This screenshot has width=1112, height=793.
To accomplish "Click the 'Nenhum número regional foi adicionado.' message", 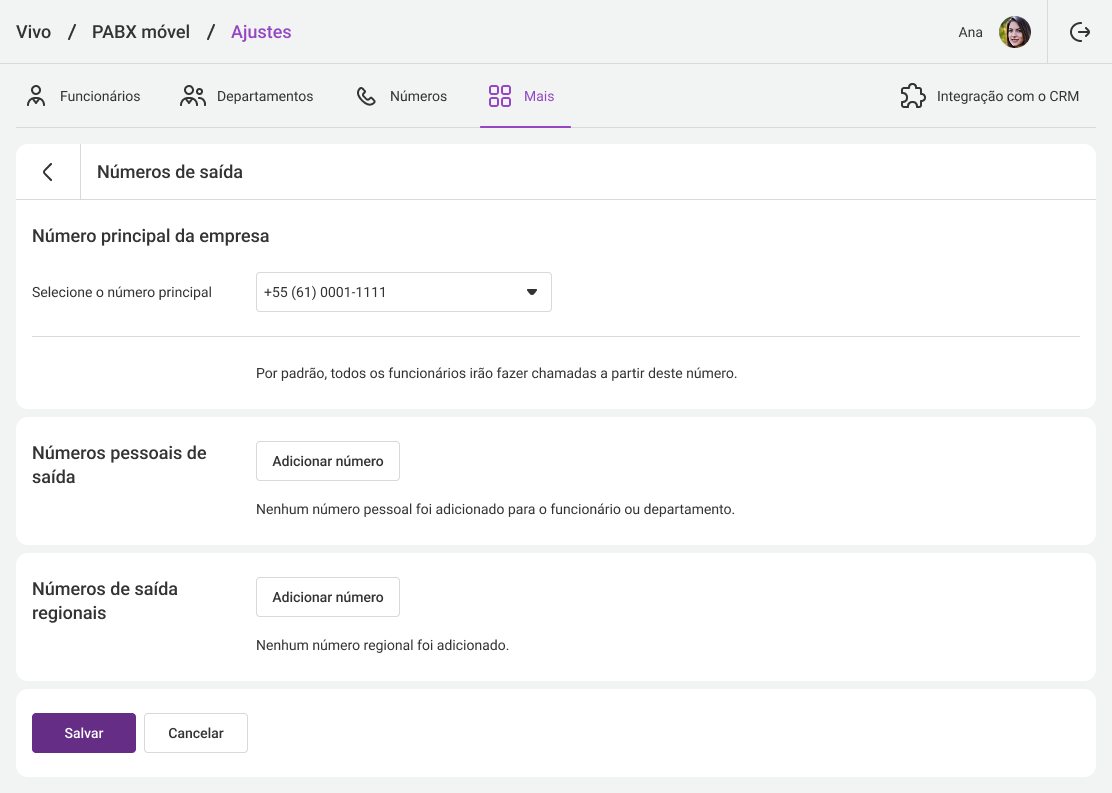I will [x=382, y=645].
